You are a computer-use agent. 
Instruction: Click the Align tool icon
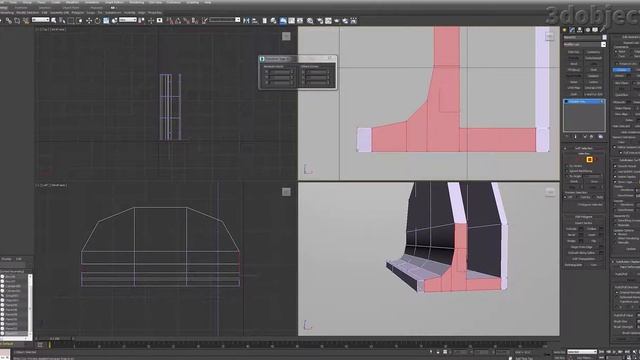coord(255,20)
